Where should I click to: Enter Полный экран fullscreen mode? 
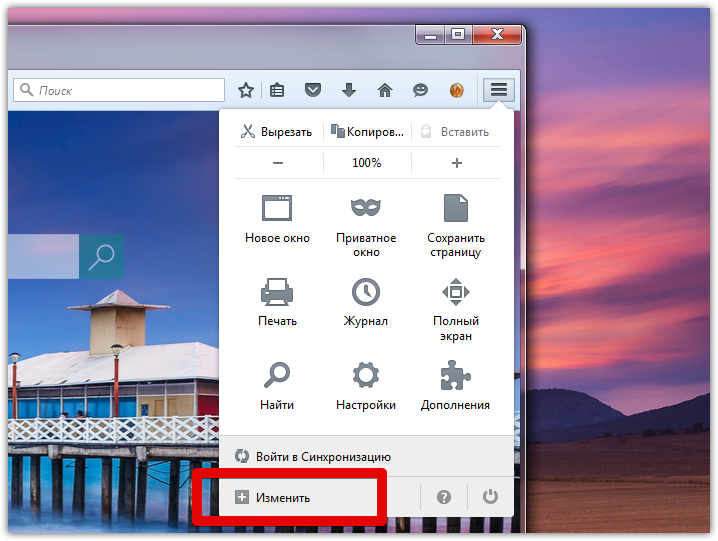[x=456, y=309]
